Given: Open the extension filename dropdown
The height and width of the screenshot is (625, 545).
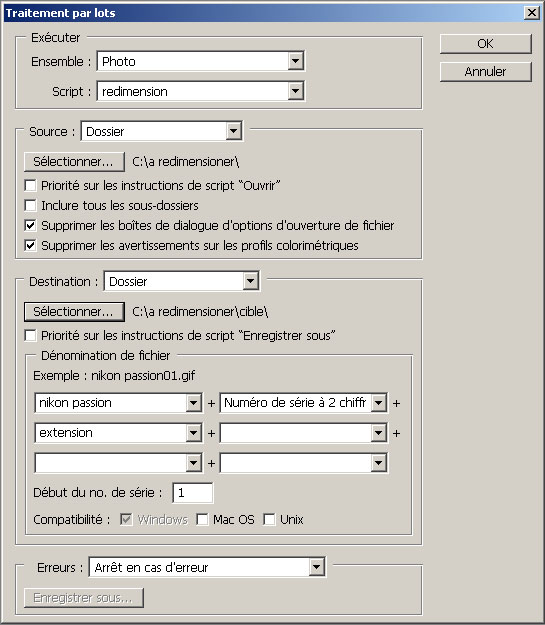Looking at the screenshot, I should point(118,433).
